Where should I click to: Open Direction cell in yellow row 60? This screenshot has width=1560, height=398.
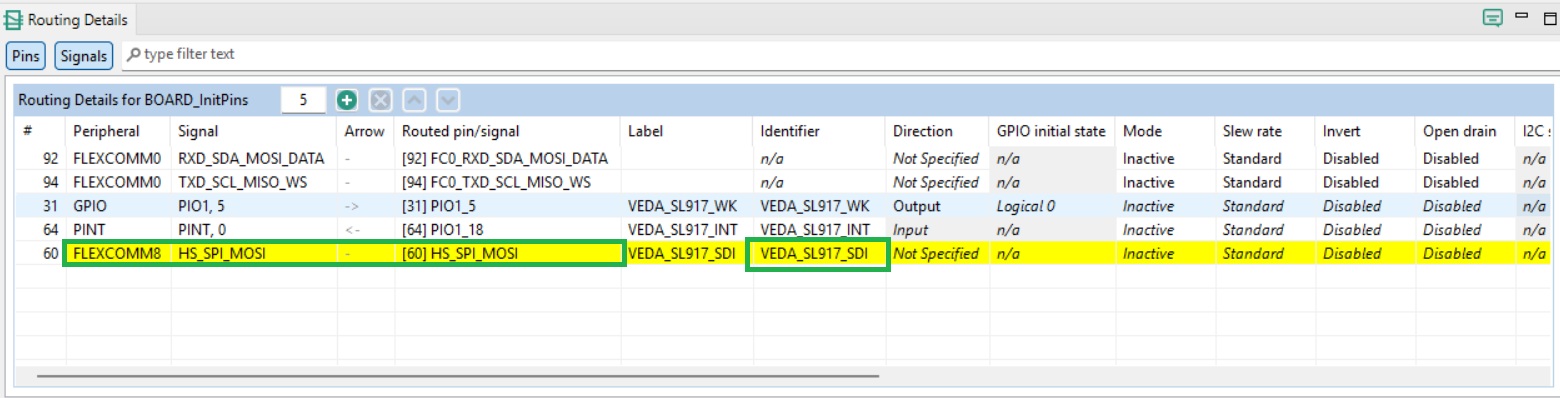938,254
